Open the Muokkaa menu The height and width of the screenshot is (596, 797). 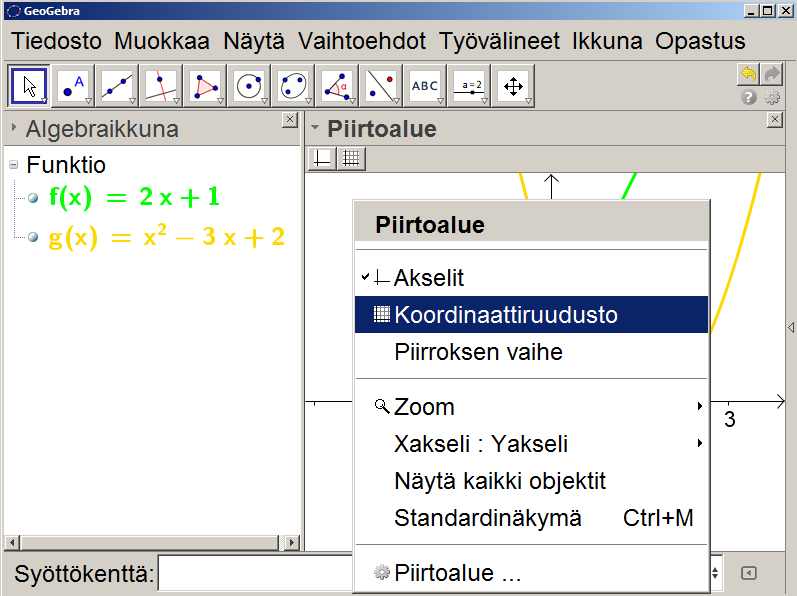(x=162, y=41)
